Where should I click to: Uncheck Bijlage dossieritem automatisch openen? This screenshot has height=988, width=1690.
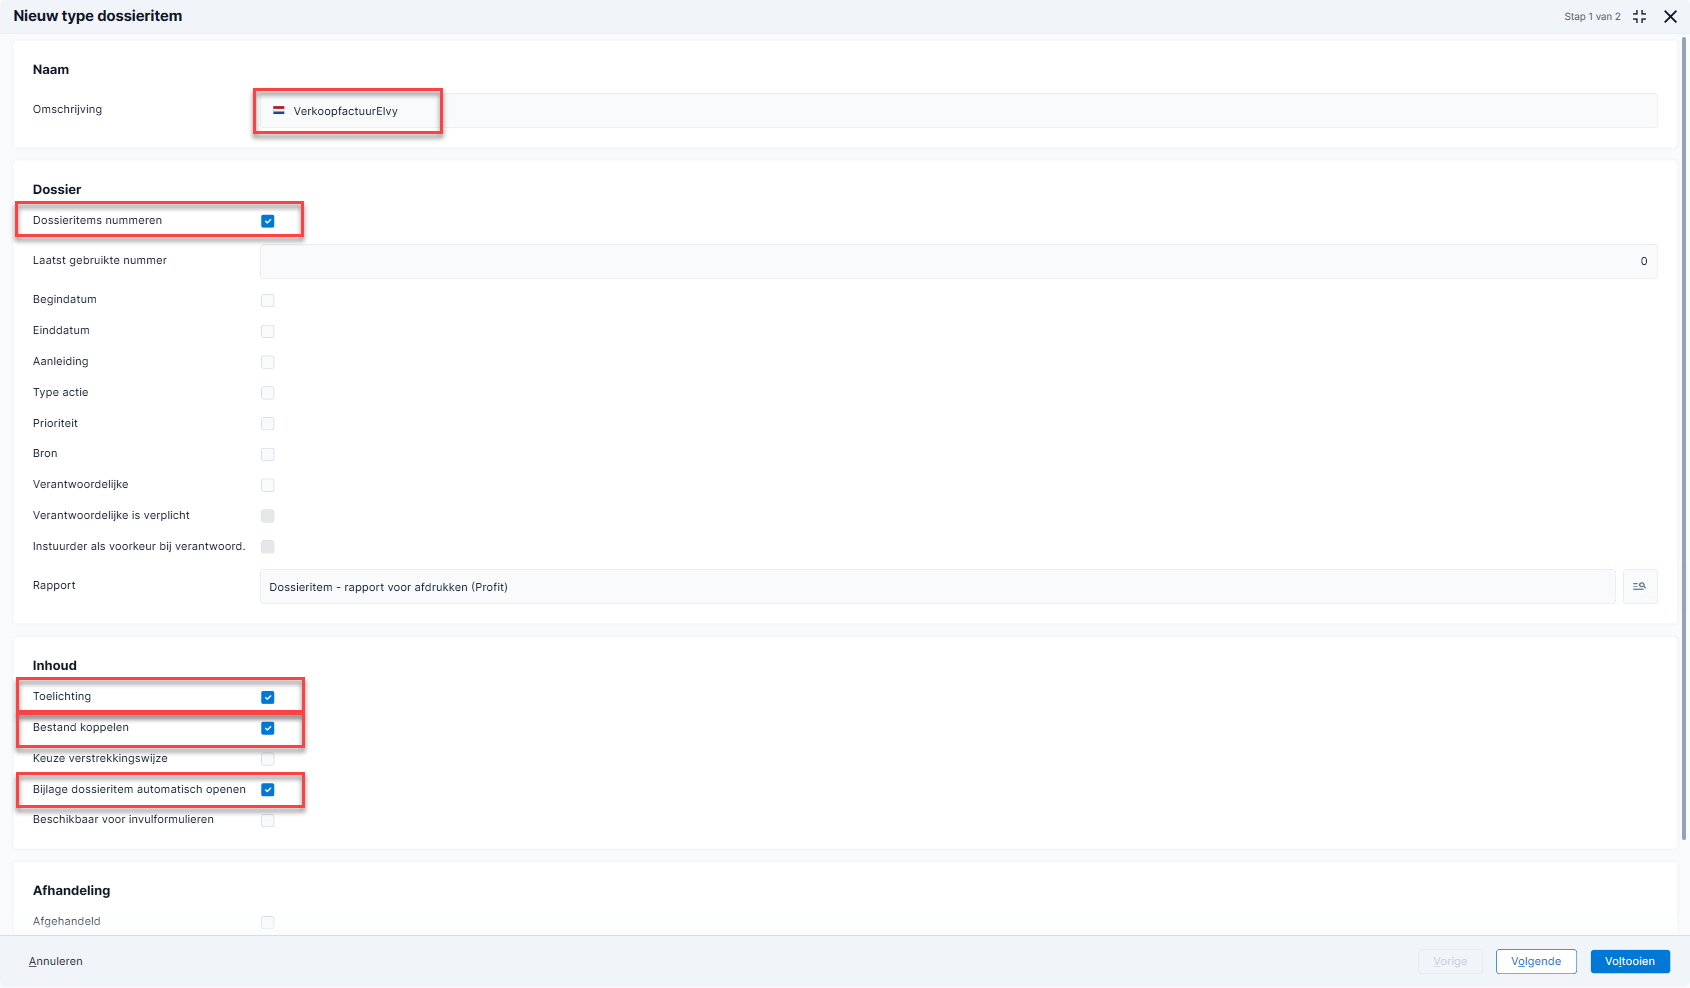(x=268, y=790)
